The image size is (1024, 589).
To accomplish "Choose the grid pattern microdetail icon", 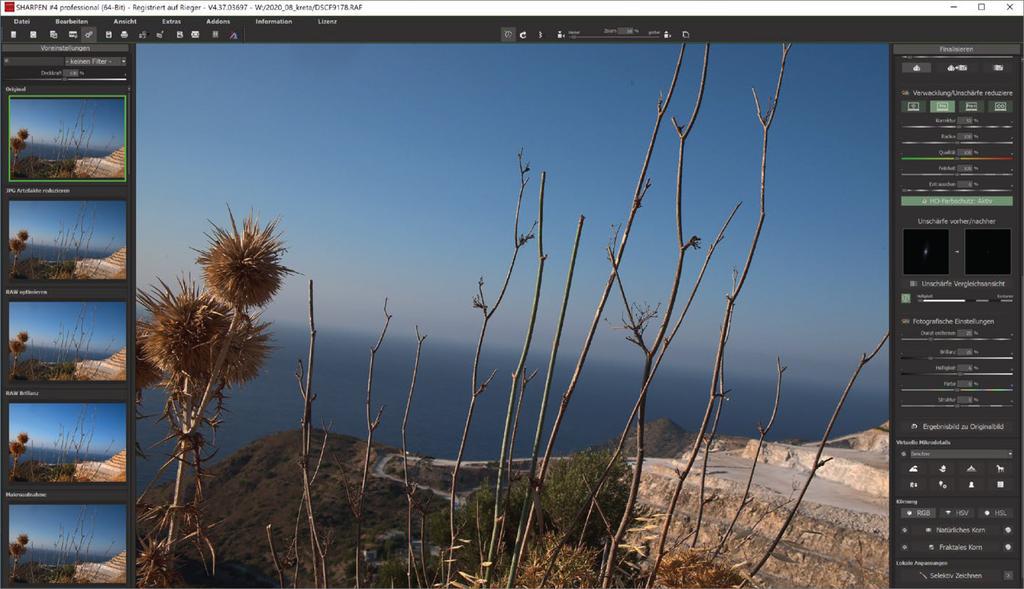I will click(x=1000, y=485).
